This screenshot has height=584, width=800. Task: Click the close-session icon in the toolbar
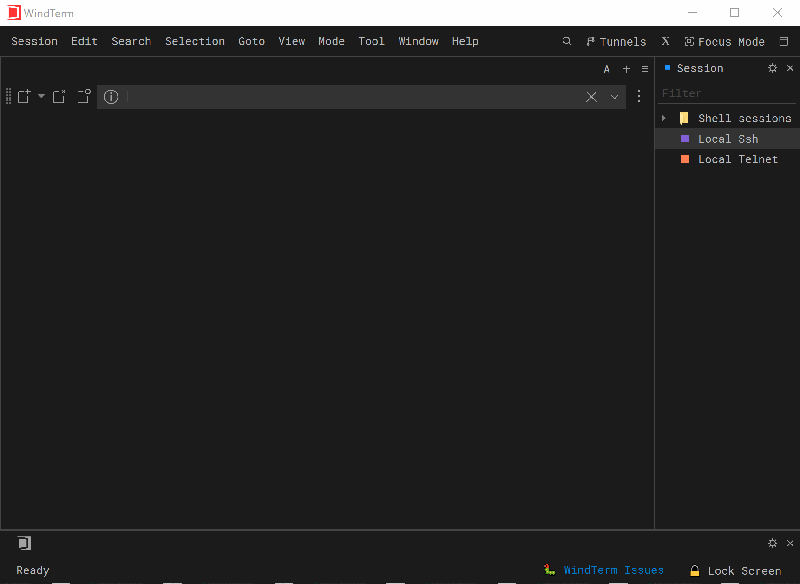[58, 97]
